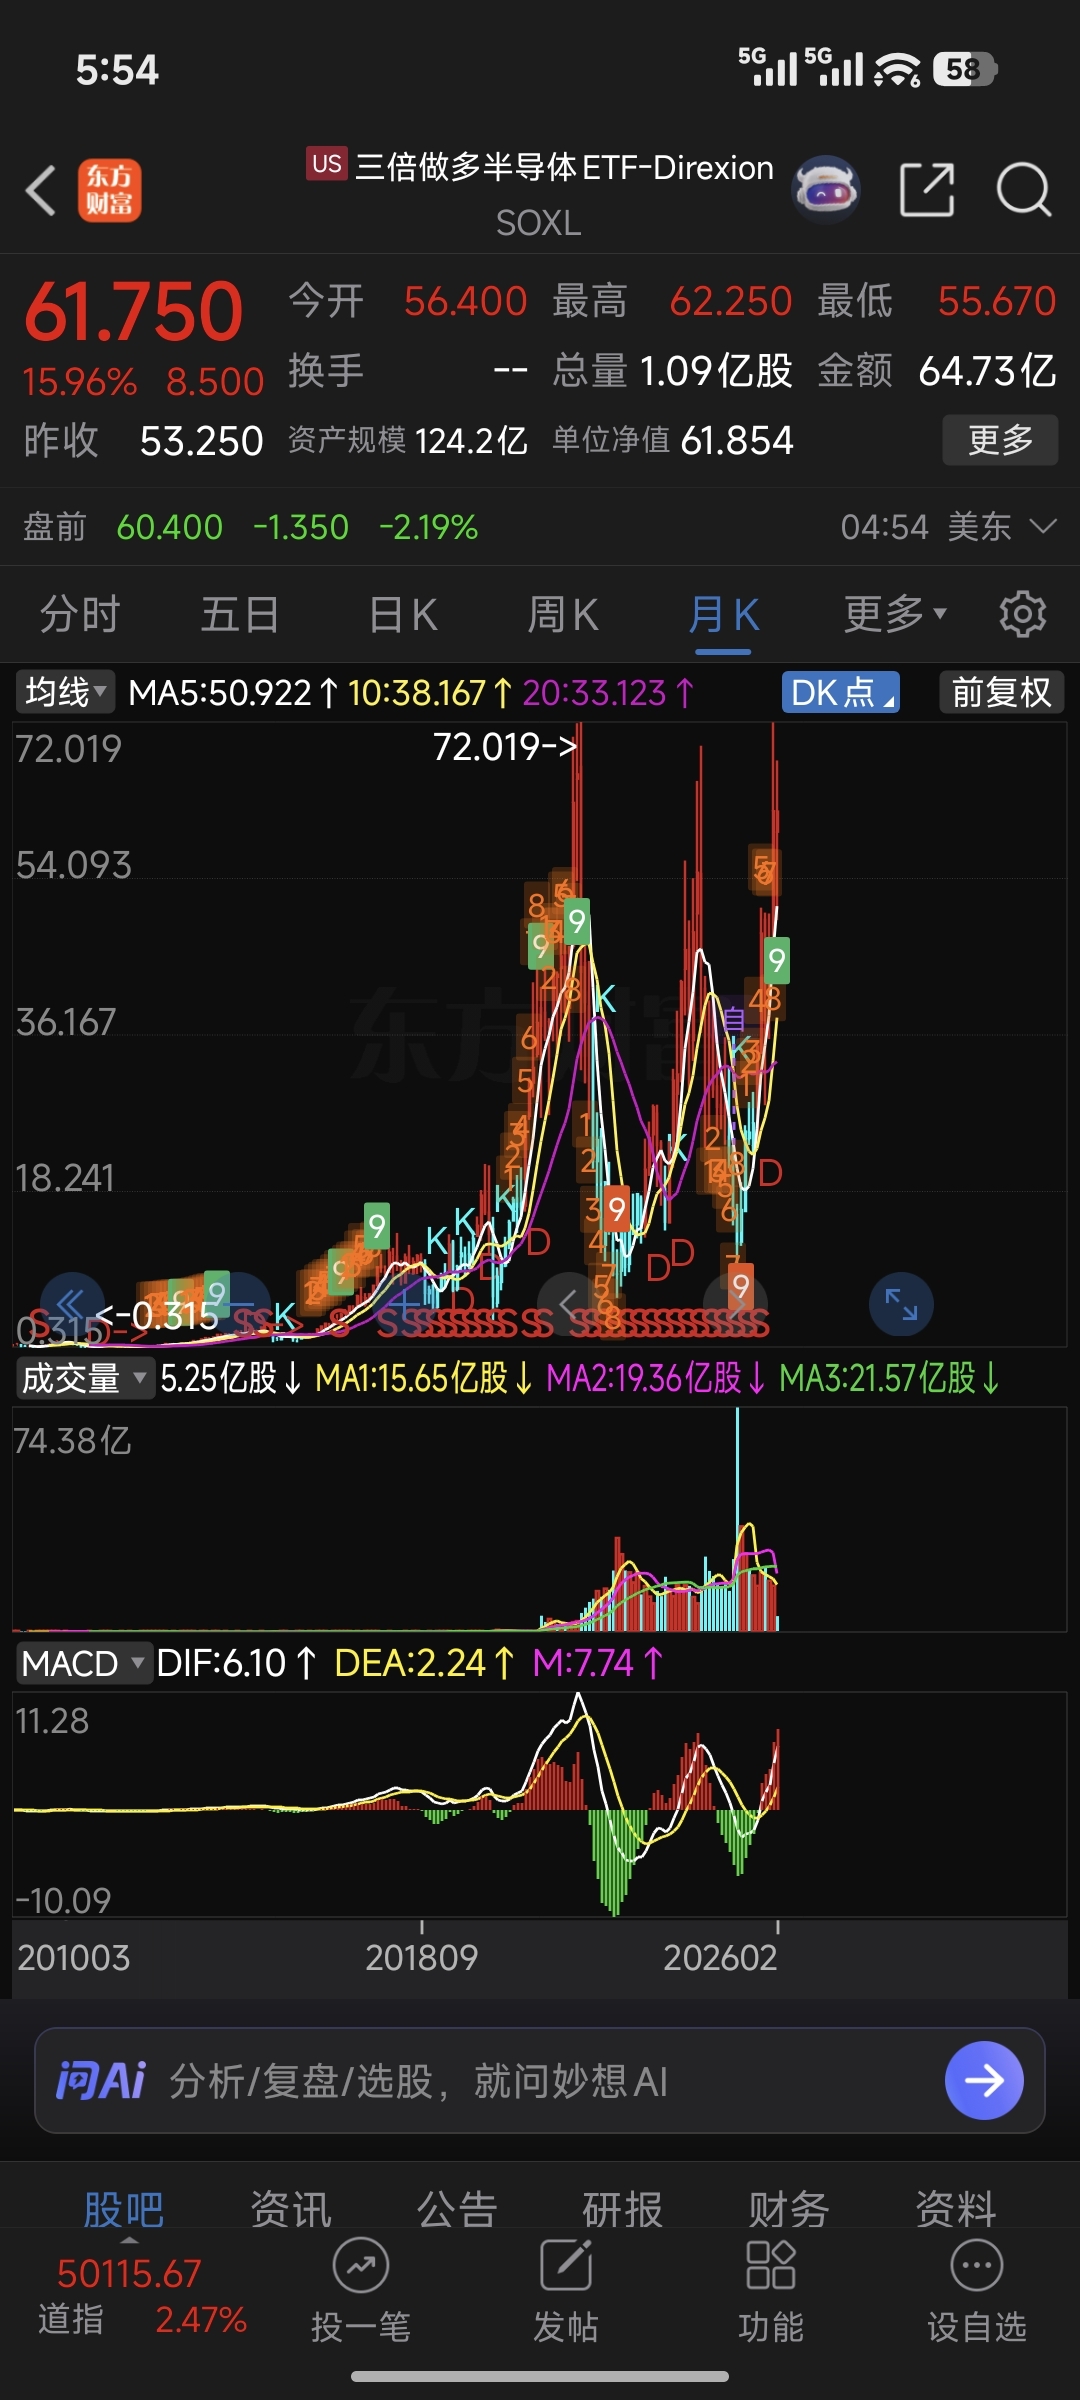Open chart settings gear icon

coord(1022,614)
